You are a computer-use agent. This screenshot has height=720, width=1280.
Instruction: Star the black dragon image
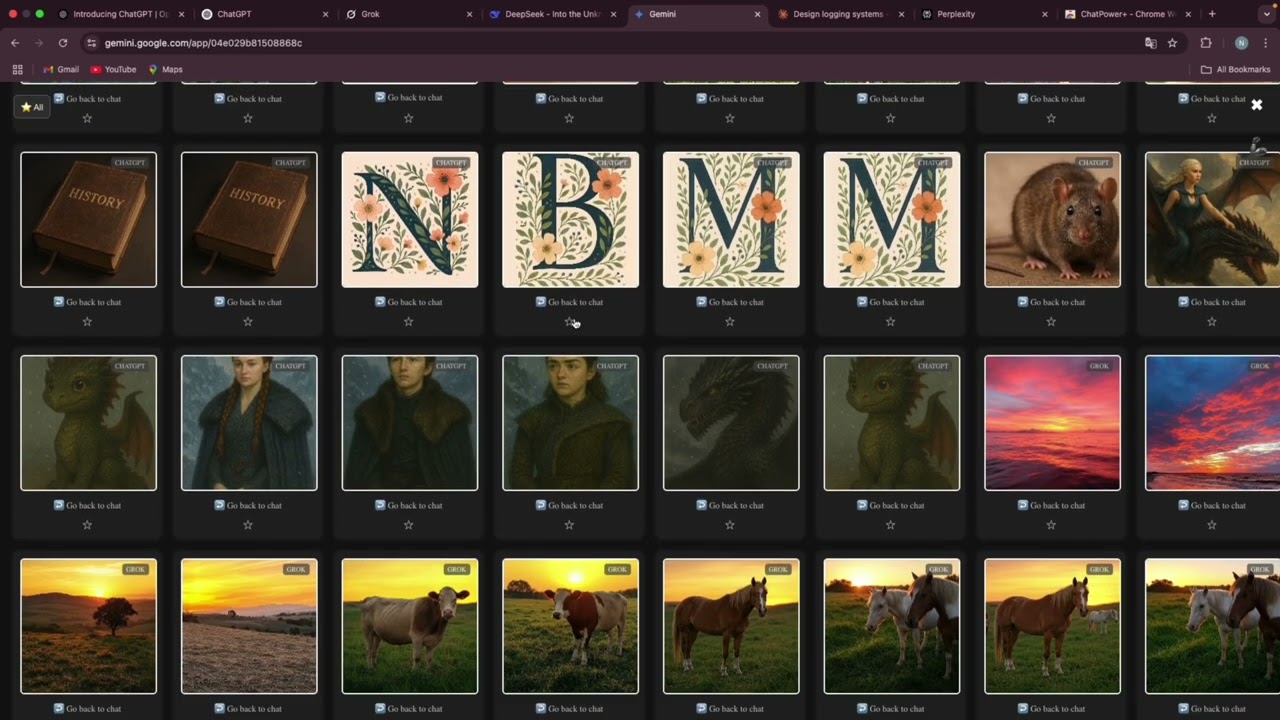(730, 524)
